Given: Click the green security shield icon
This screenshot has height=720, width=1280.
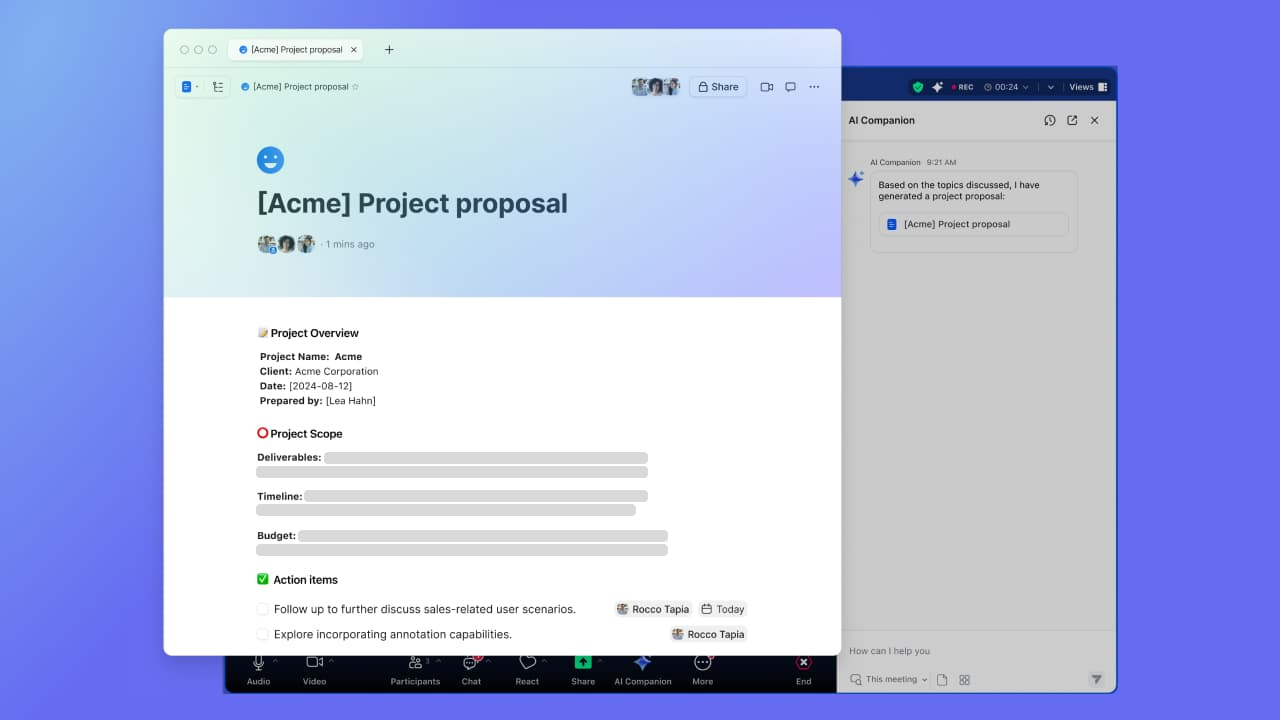Looking at the screenshot, I should point(918,87).
